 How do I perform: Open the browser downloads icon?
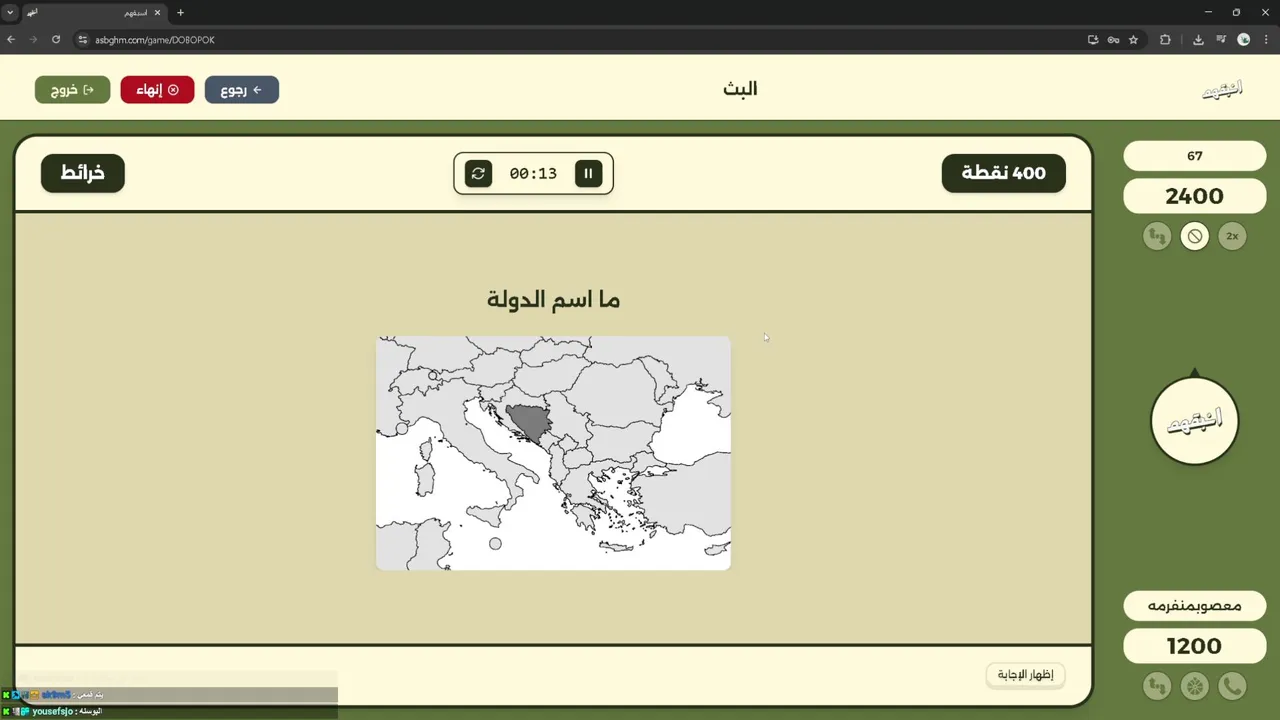(x=1198, y=40)
